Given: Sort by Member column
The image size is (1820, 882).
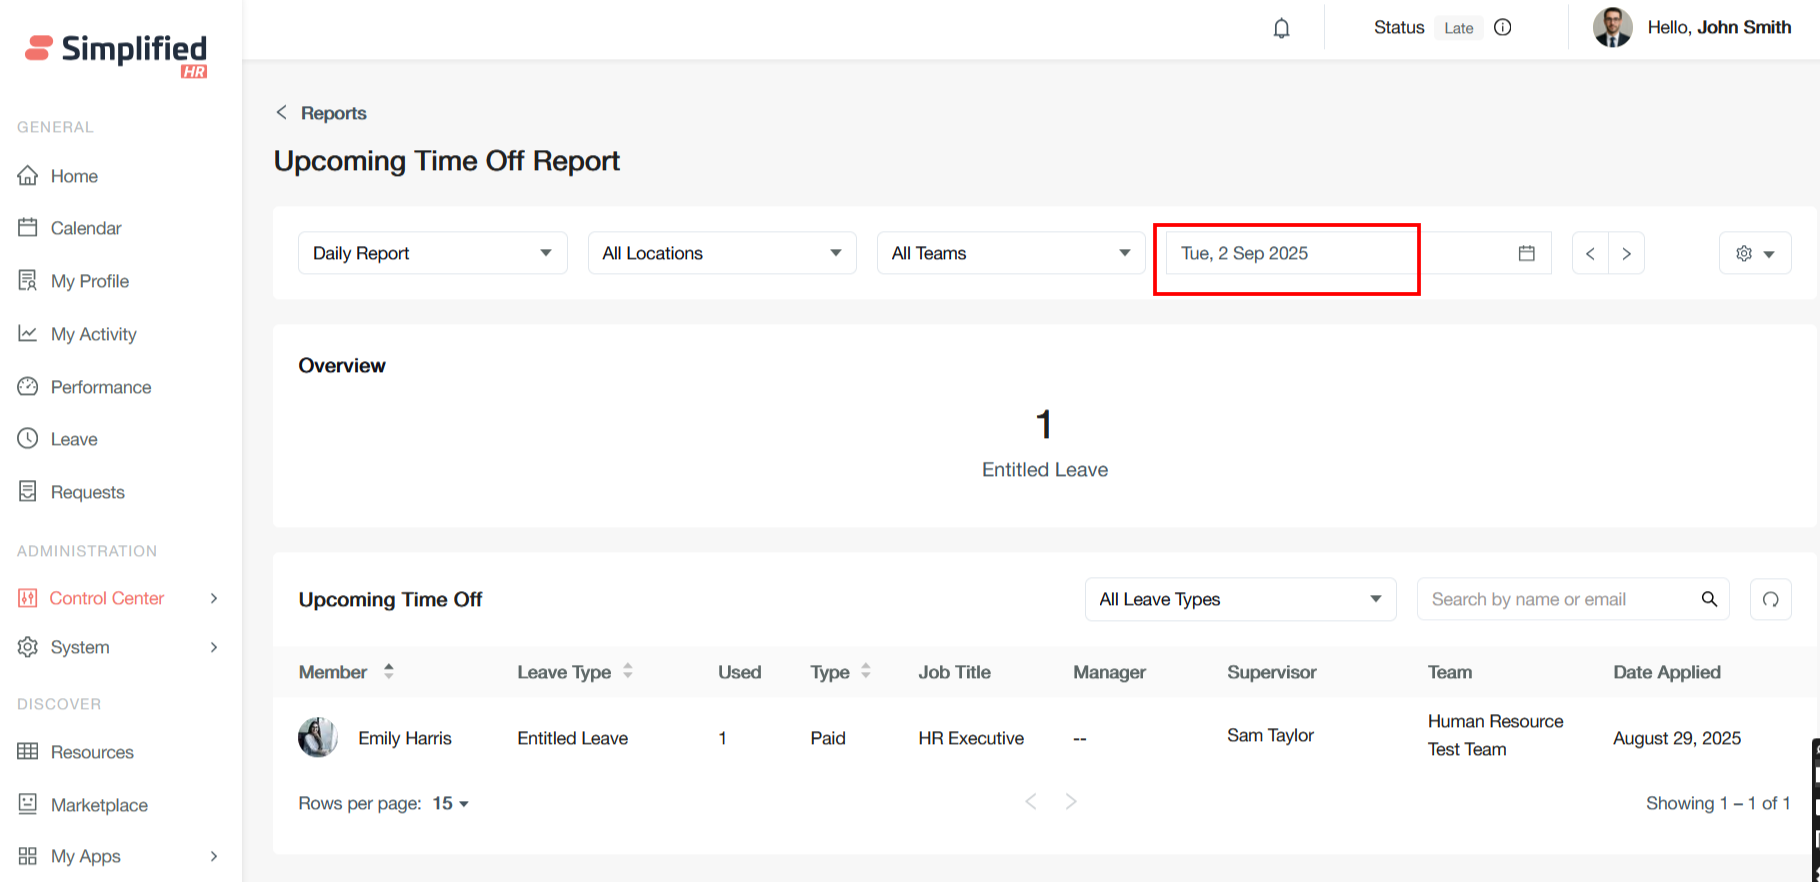Looking at the screenshot, I should tap(388, 672).
